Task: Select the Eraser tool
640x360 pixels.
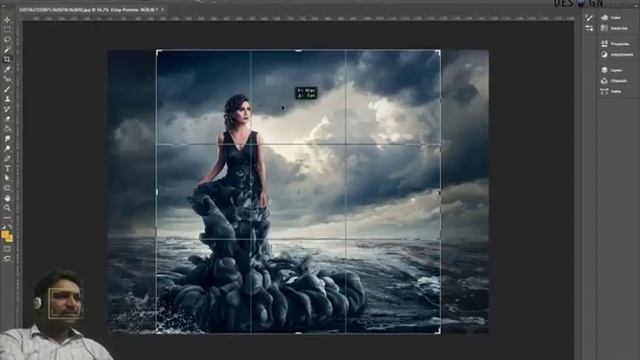Action: pyautogui.click(x=7, y=119)
